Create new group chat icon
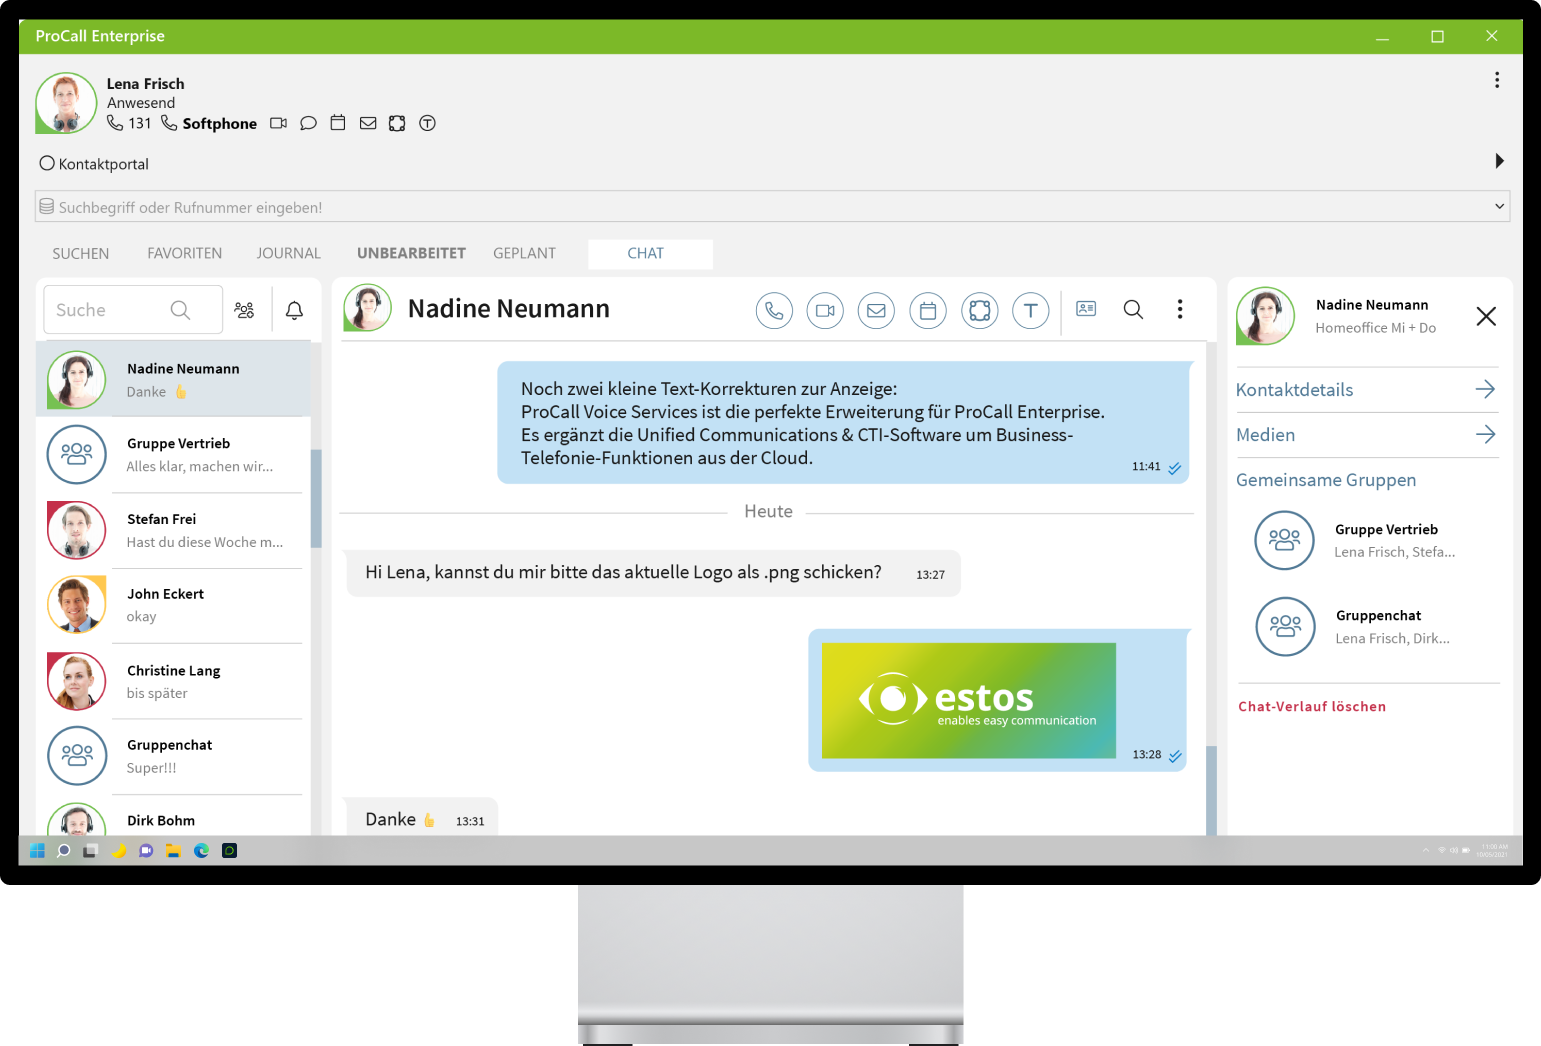Image resolution: width=1541 pixels, height=1046 pixels. (x=245, y=310)
